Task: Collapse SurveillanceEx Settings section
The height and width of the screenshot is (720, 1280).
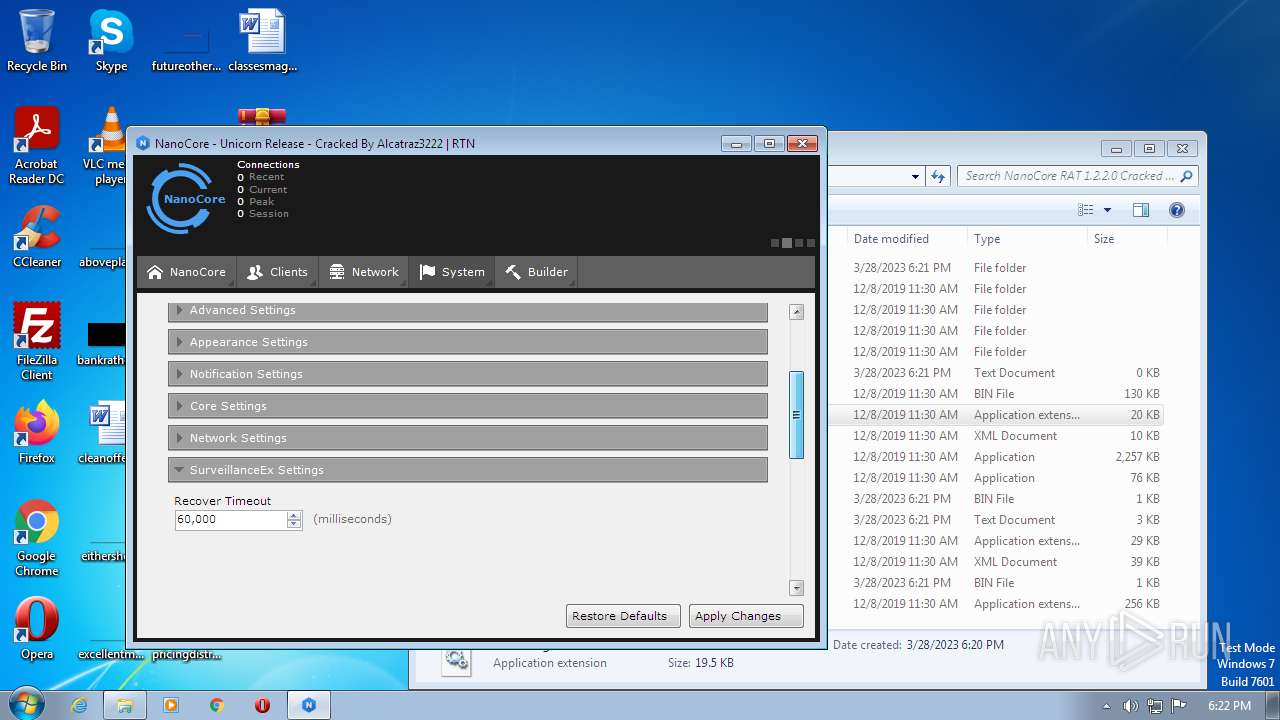Action: click(x=468, y=470)
